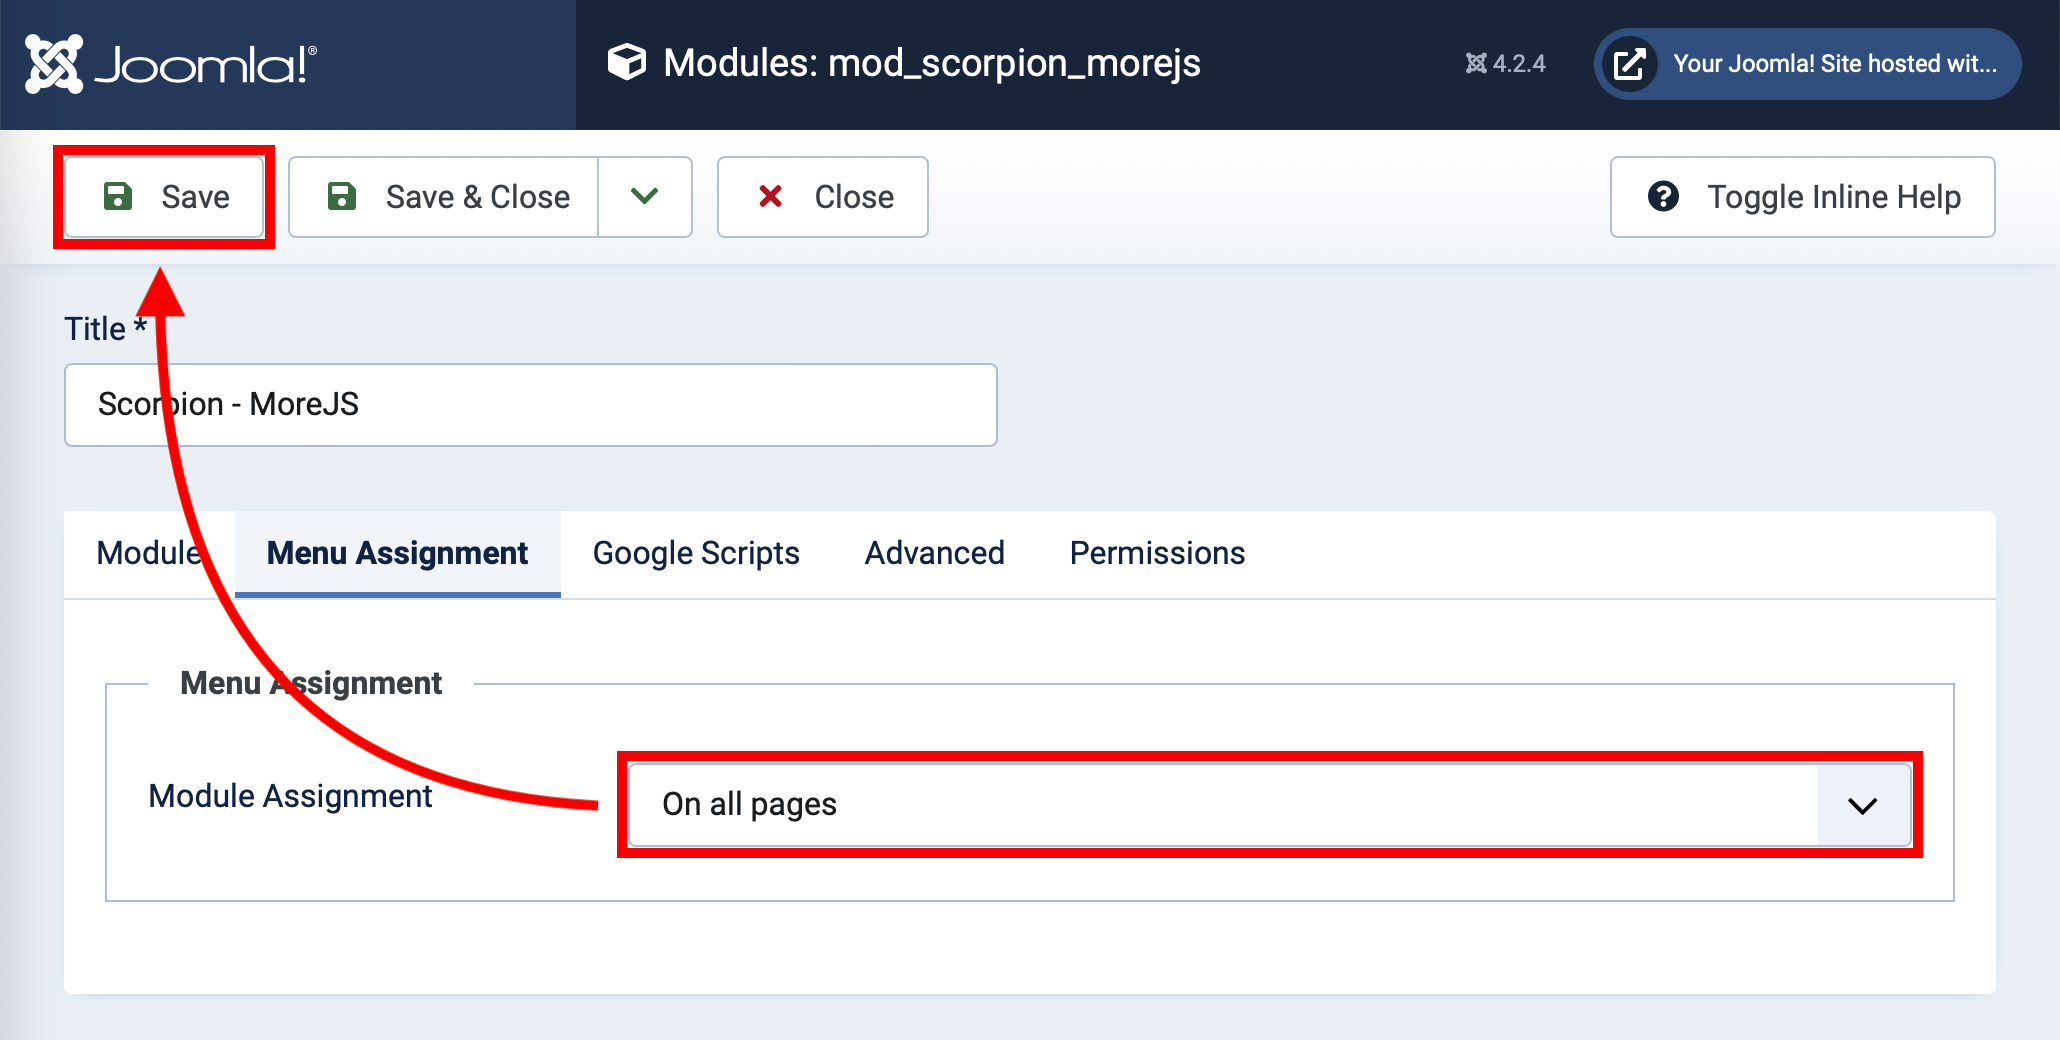2060x1040 pixels.
Task: Click the Menu Assignment fieldset legend
Action: 311,683
